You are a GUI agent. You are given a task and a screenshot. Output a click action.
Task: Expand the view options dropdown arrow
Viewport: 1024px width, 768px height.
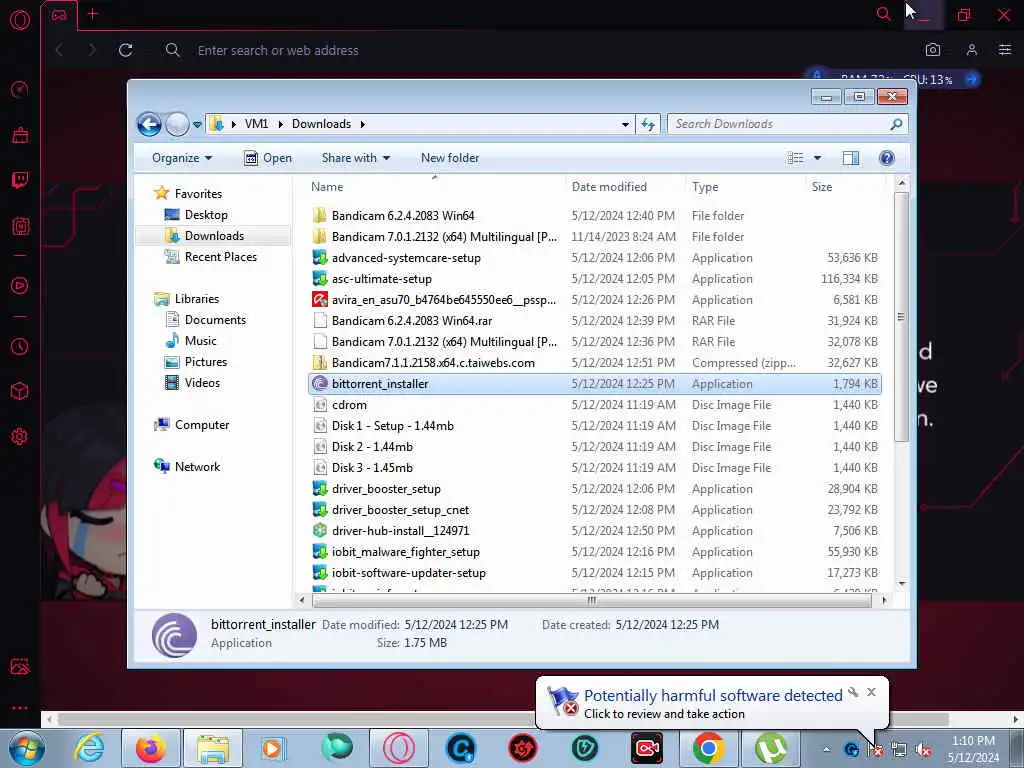(x=817, y=158)
